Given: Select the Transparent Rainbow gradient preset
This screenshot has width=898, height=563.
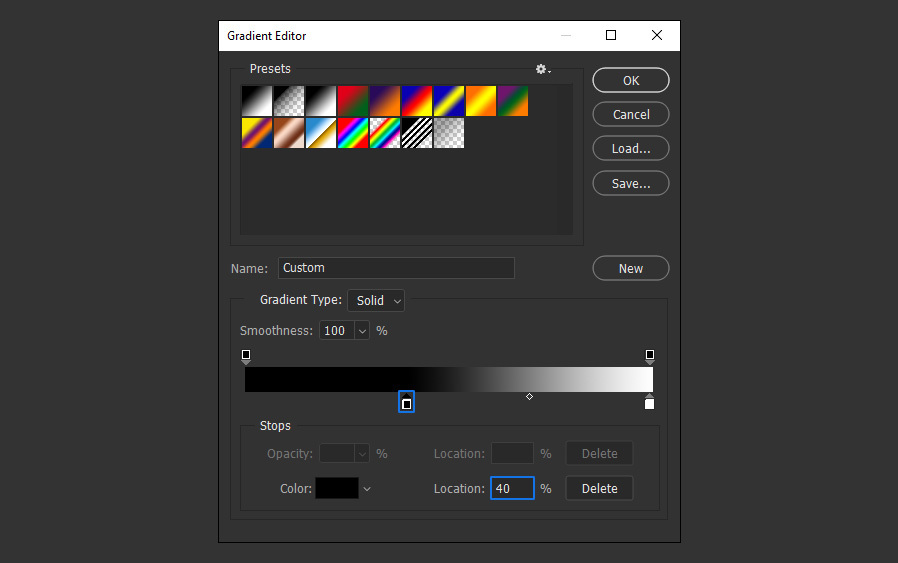Looking at the screenshot, I should point(385,133).
